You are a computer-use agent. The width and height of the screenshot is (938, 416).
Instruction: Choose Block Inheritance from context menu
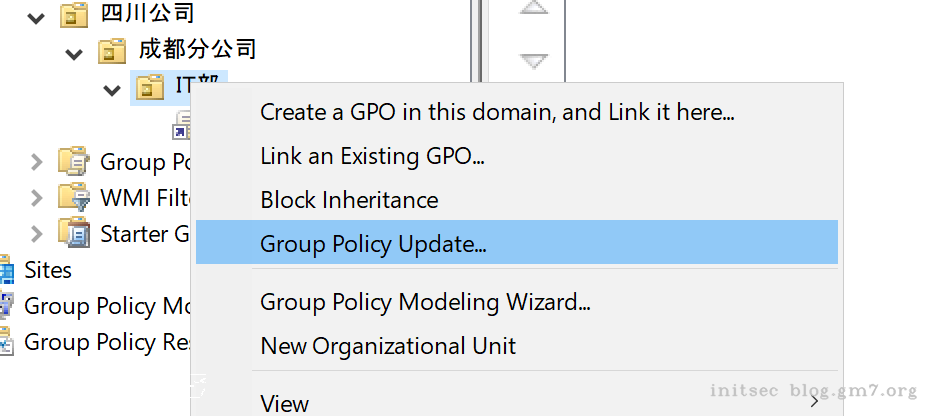[x=349, y=200]
